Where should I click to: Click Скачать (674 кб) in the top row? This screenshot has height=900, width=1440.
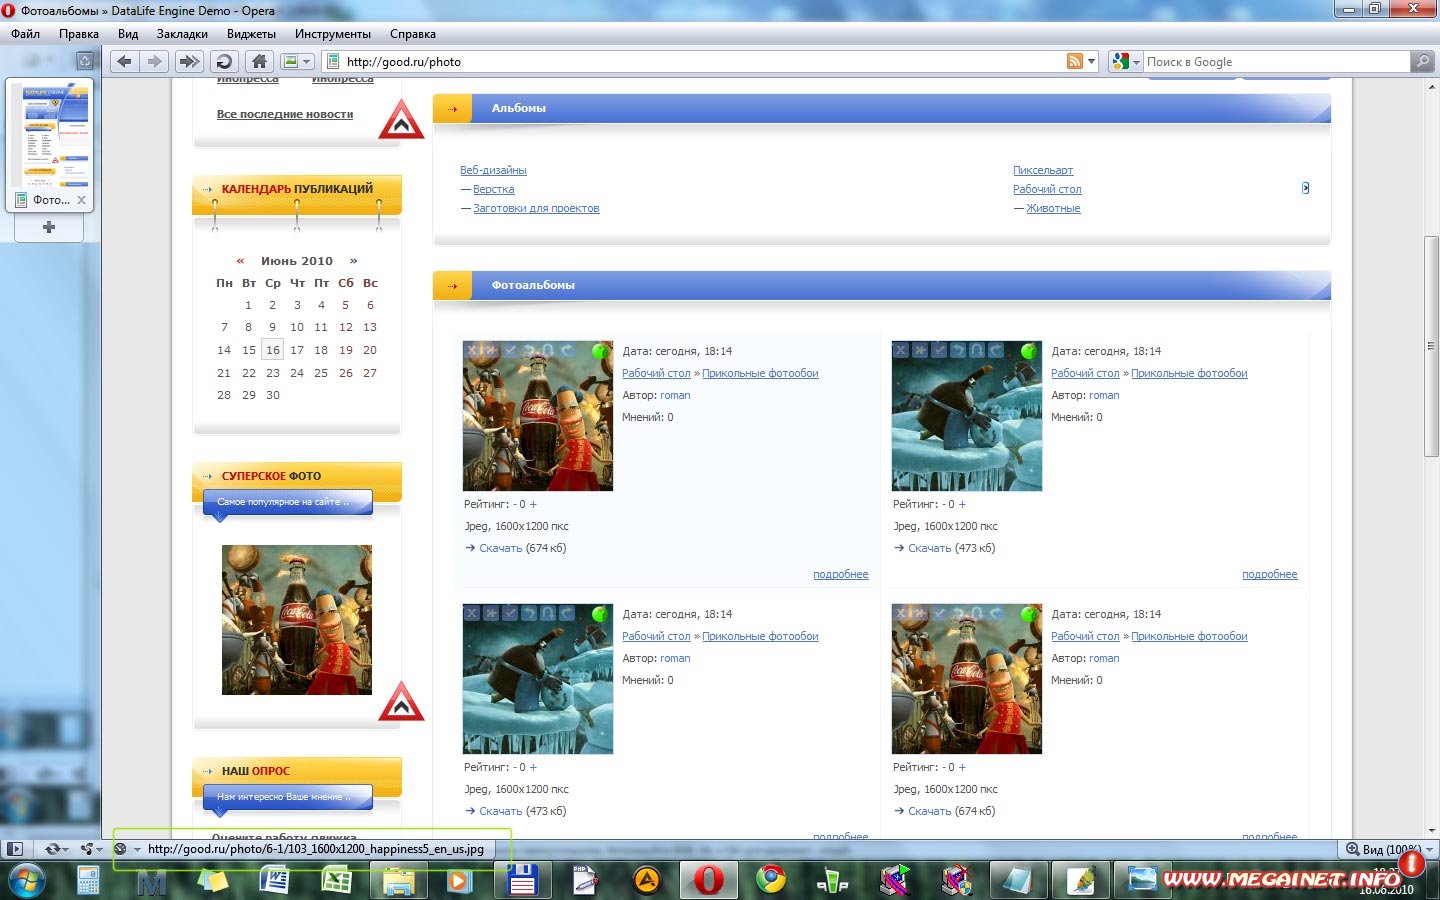515,548
